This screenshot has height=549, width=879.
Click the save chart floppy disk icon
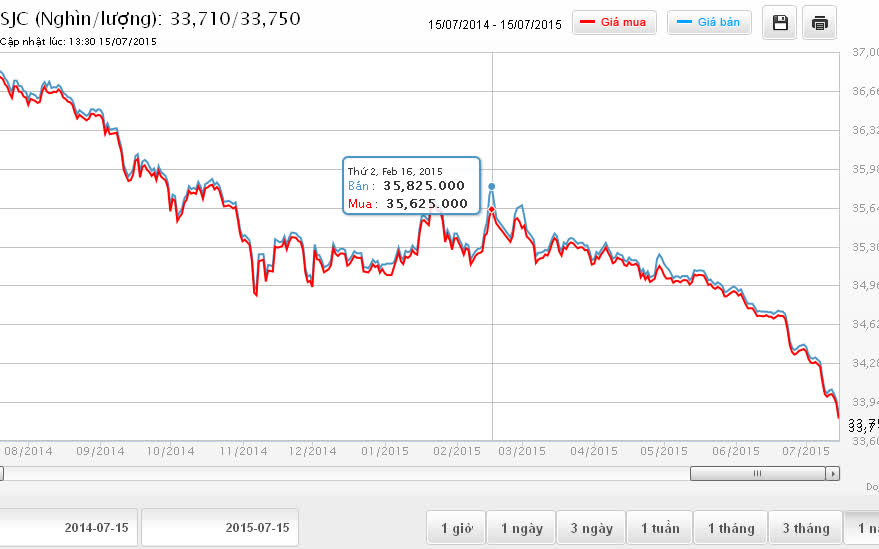coord(780,22)
